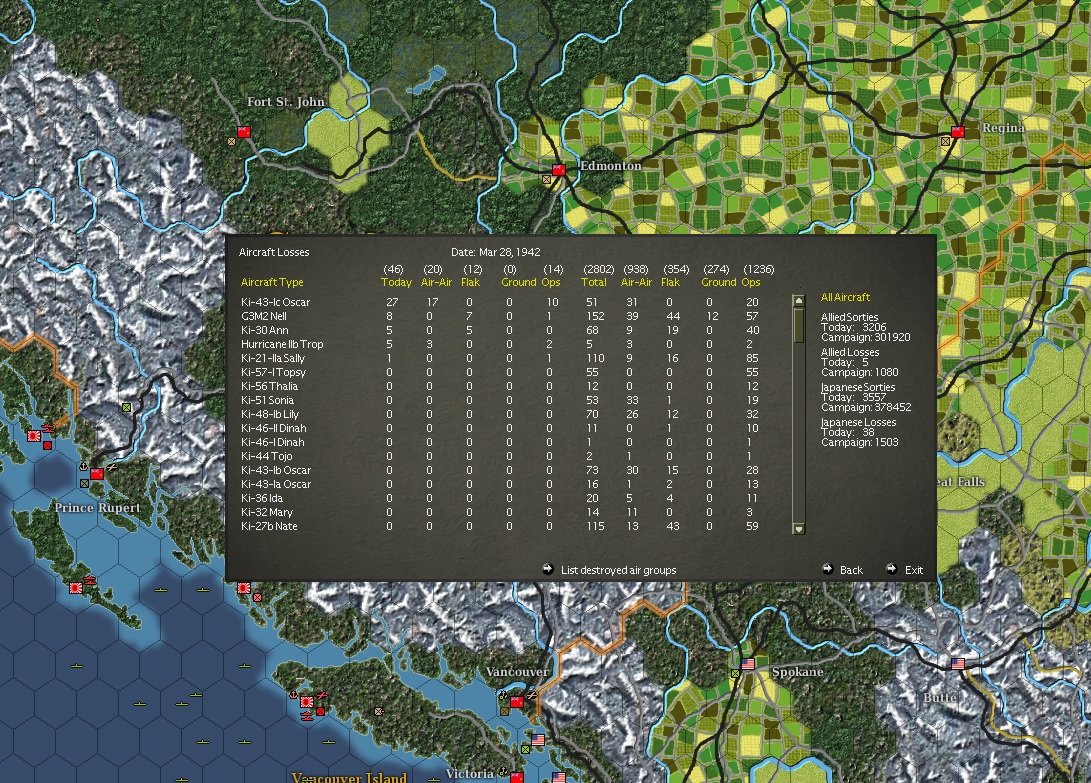Click the Air-Air header under (938)
The image size is (1091, 783).
636,283
